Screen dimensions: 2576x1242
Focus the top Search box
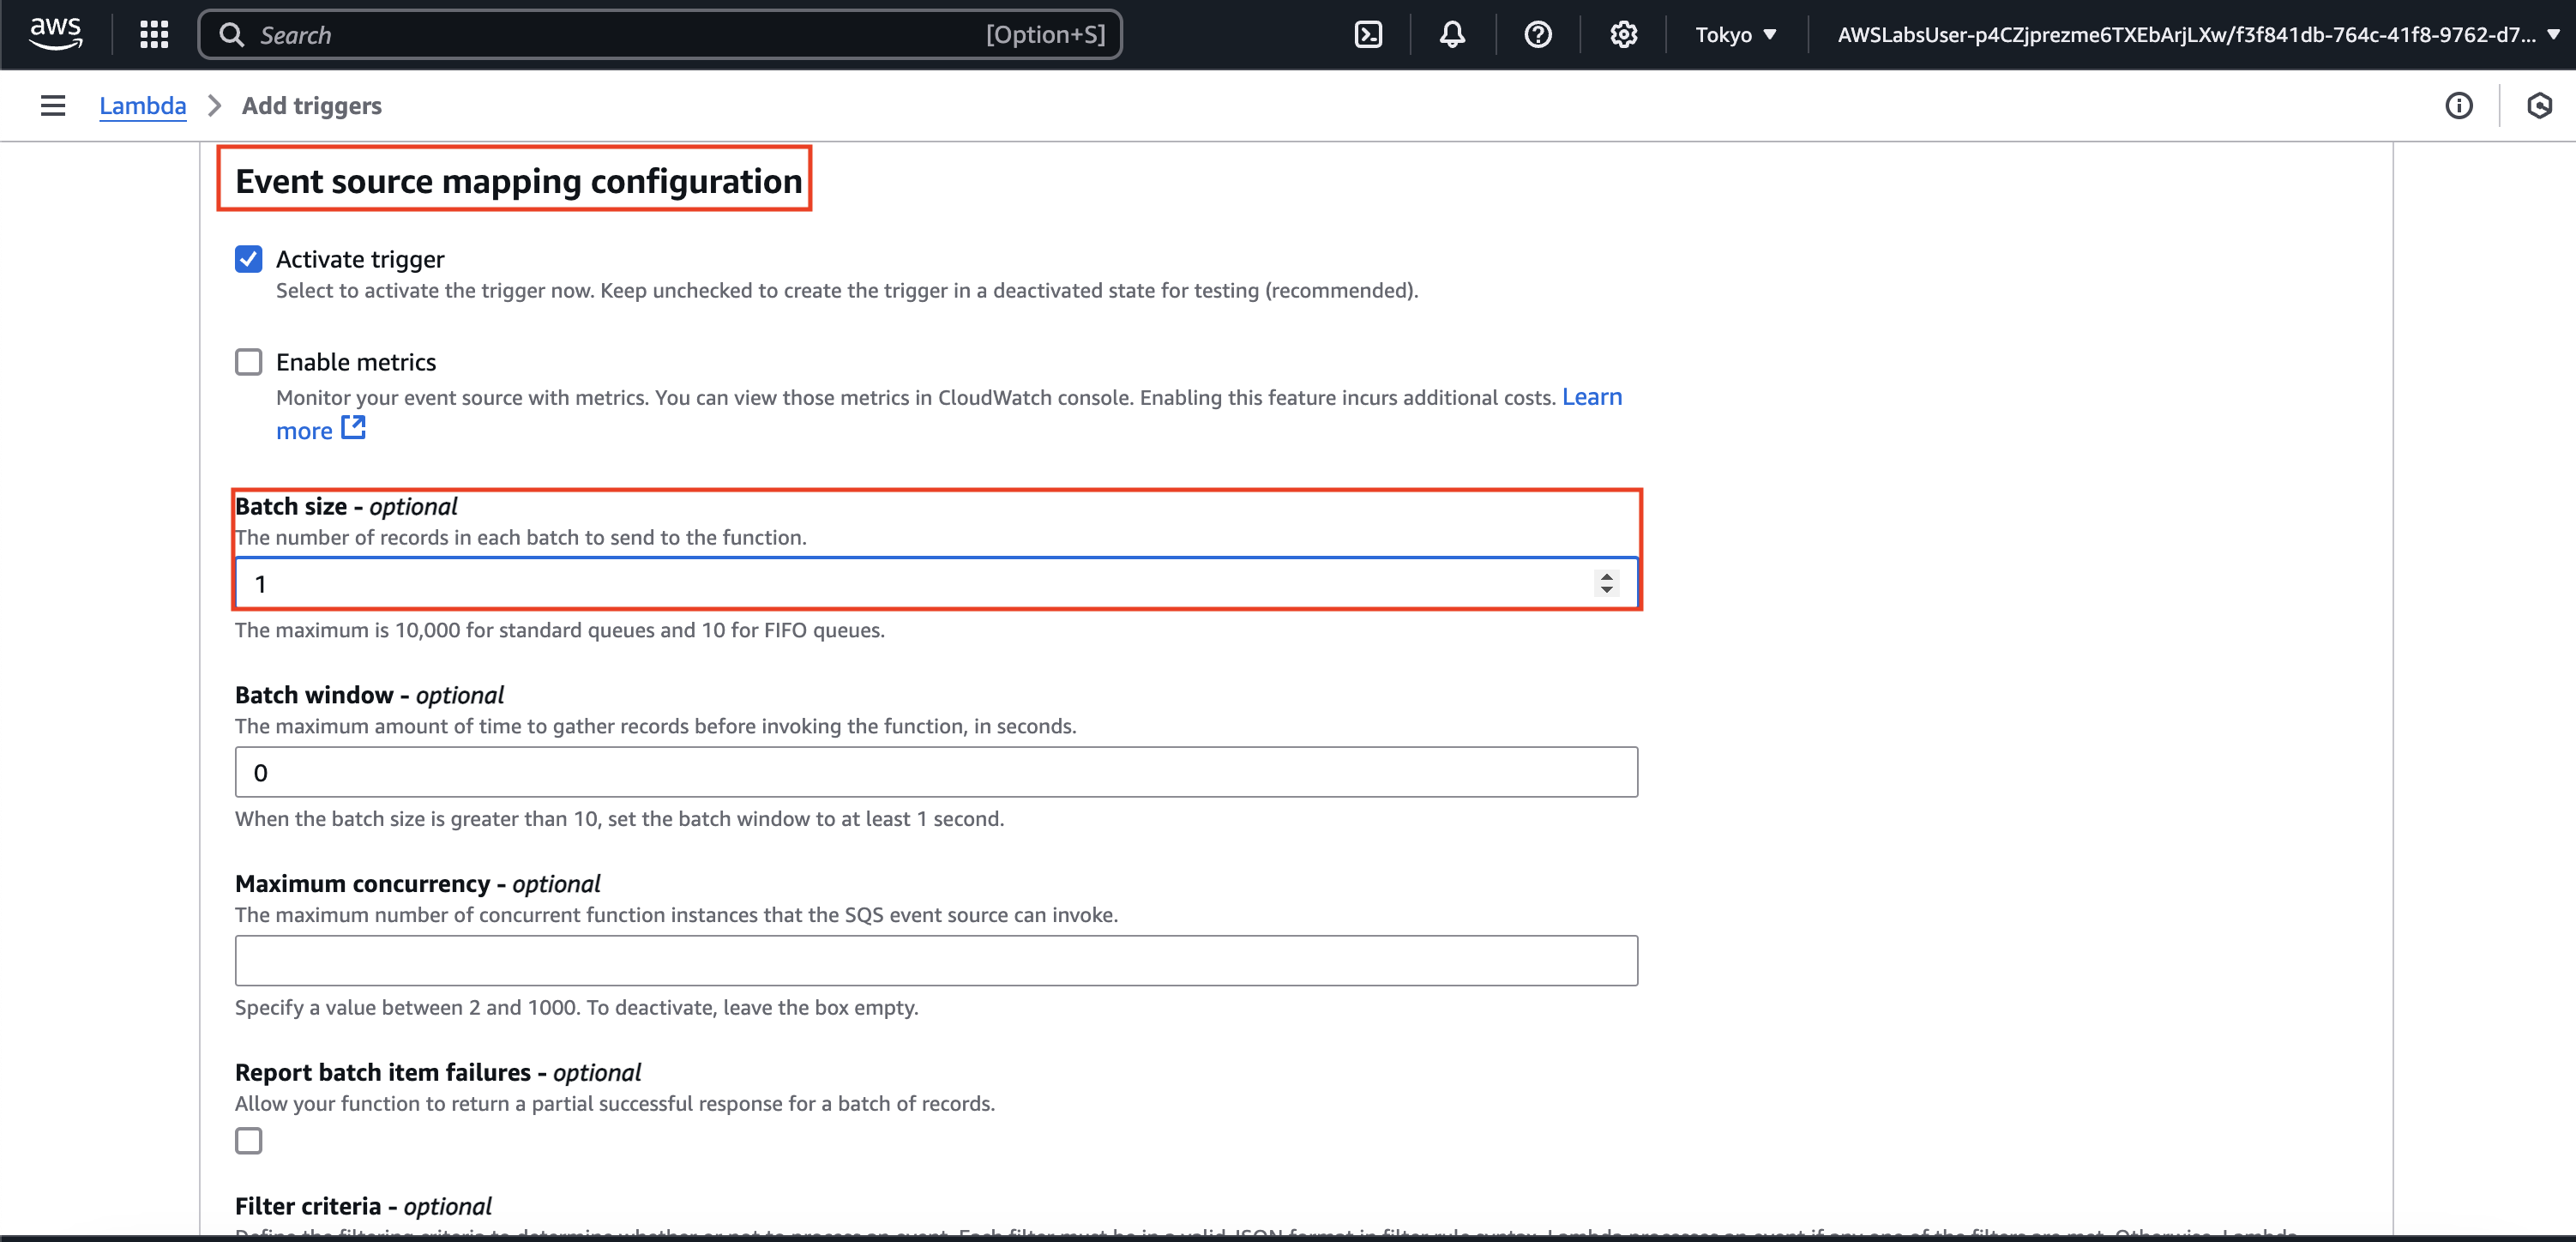(x=660, y=35)
